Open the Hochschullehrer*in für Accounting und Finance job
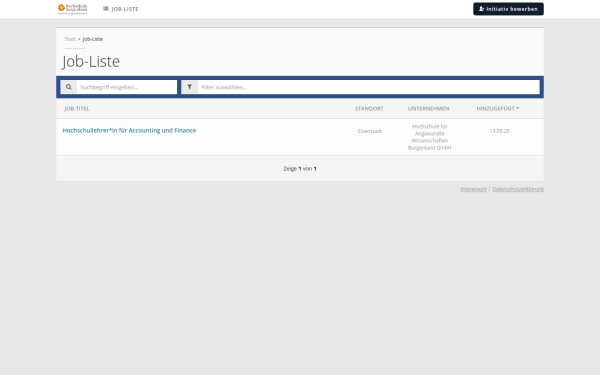This screenshot has width=600, height=375. pyautogui.click(x=129, y=130)
